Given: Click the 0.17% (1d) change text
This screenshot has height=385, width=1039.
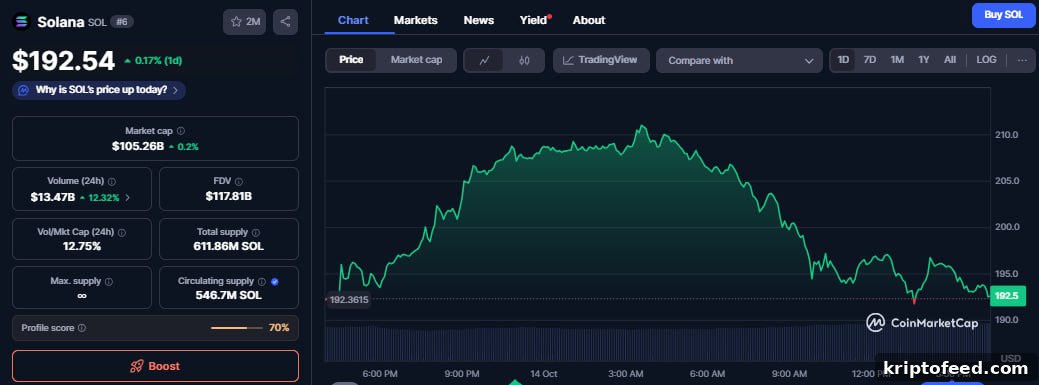Looking at the screenshot, I should coord(158,60).
